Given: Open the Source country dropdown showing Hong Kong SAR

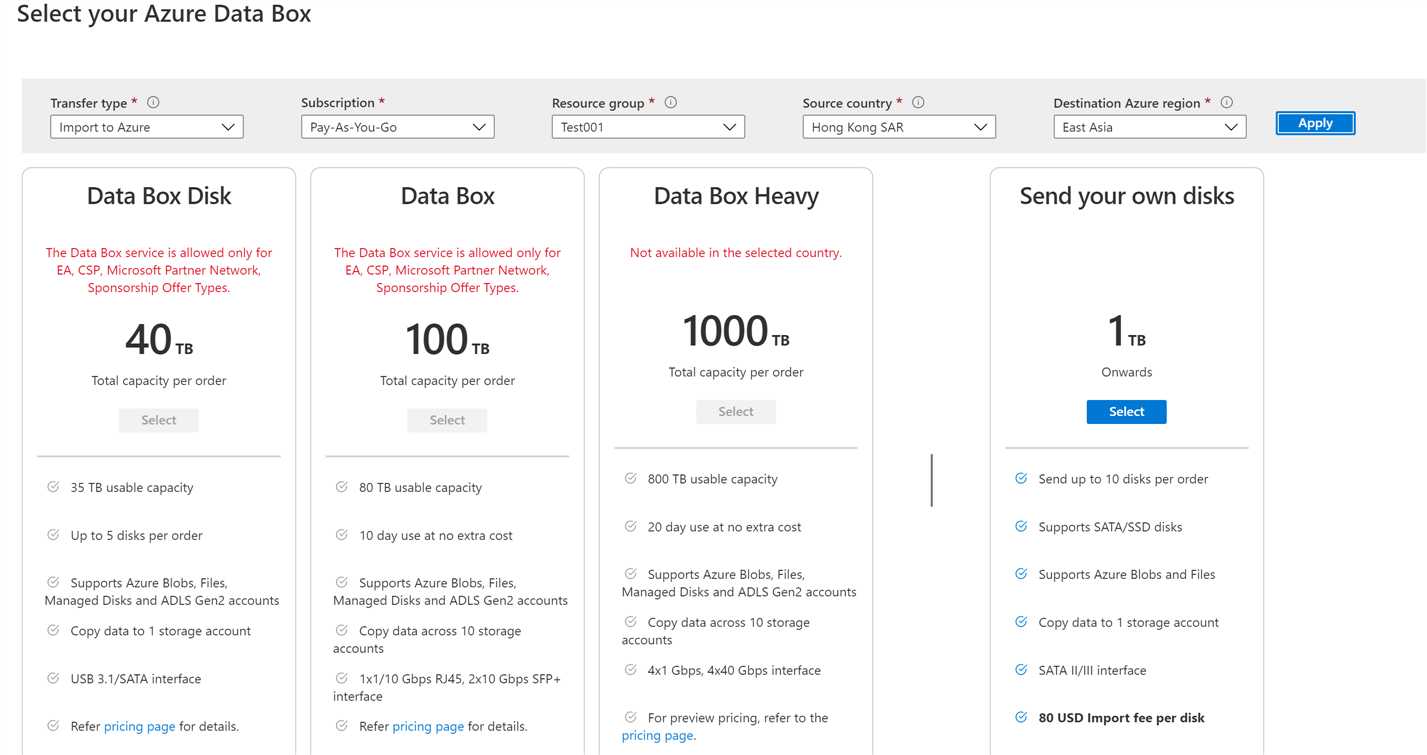Looking at the screenshot, I should click(x=899, y=127).
